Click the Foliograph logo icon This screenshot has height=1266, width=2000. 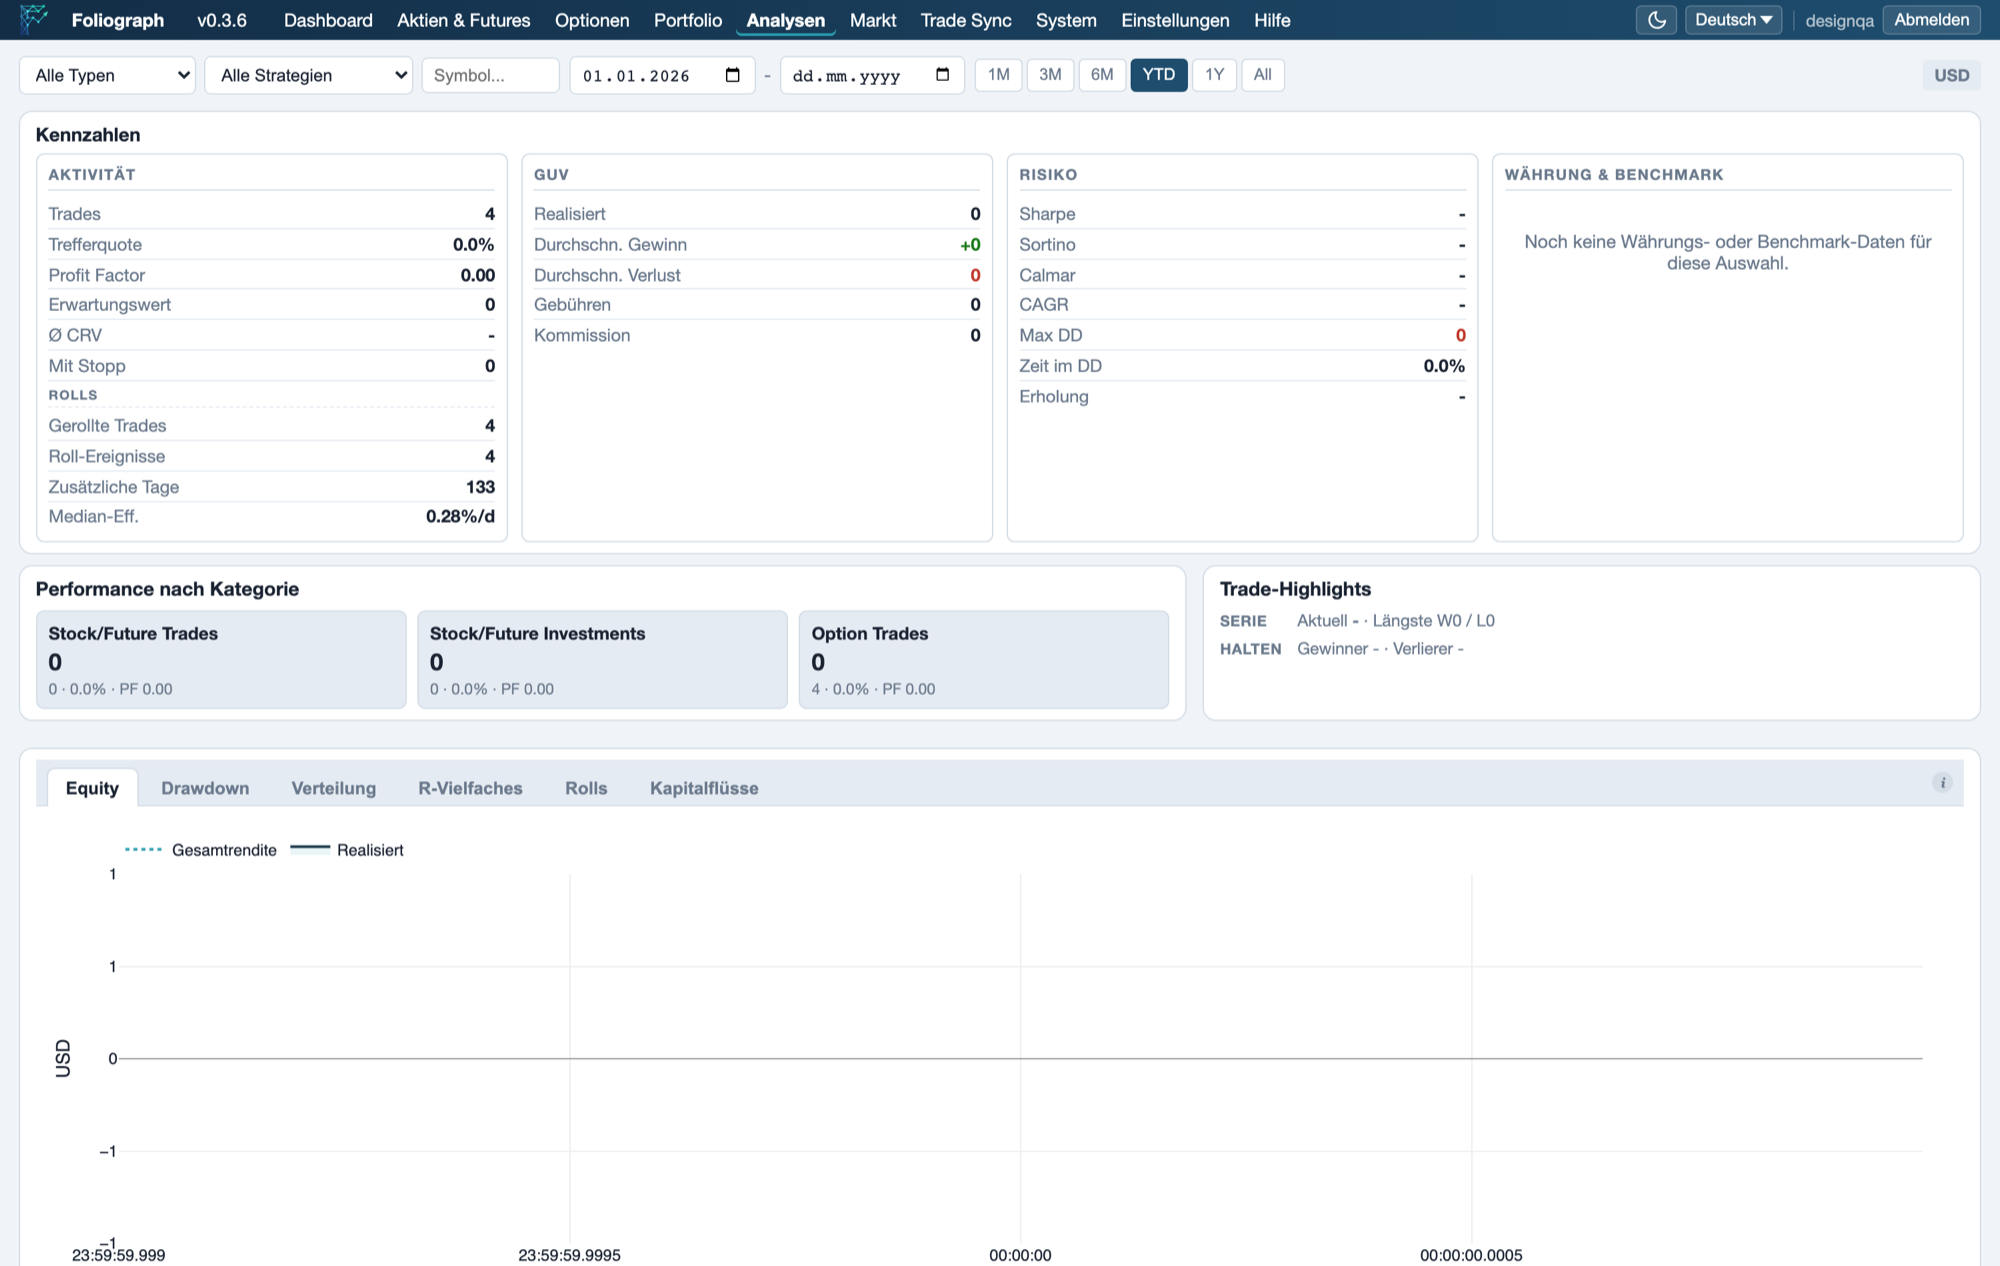pyautogui.click(x=33, y=18)
